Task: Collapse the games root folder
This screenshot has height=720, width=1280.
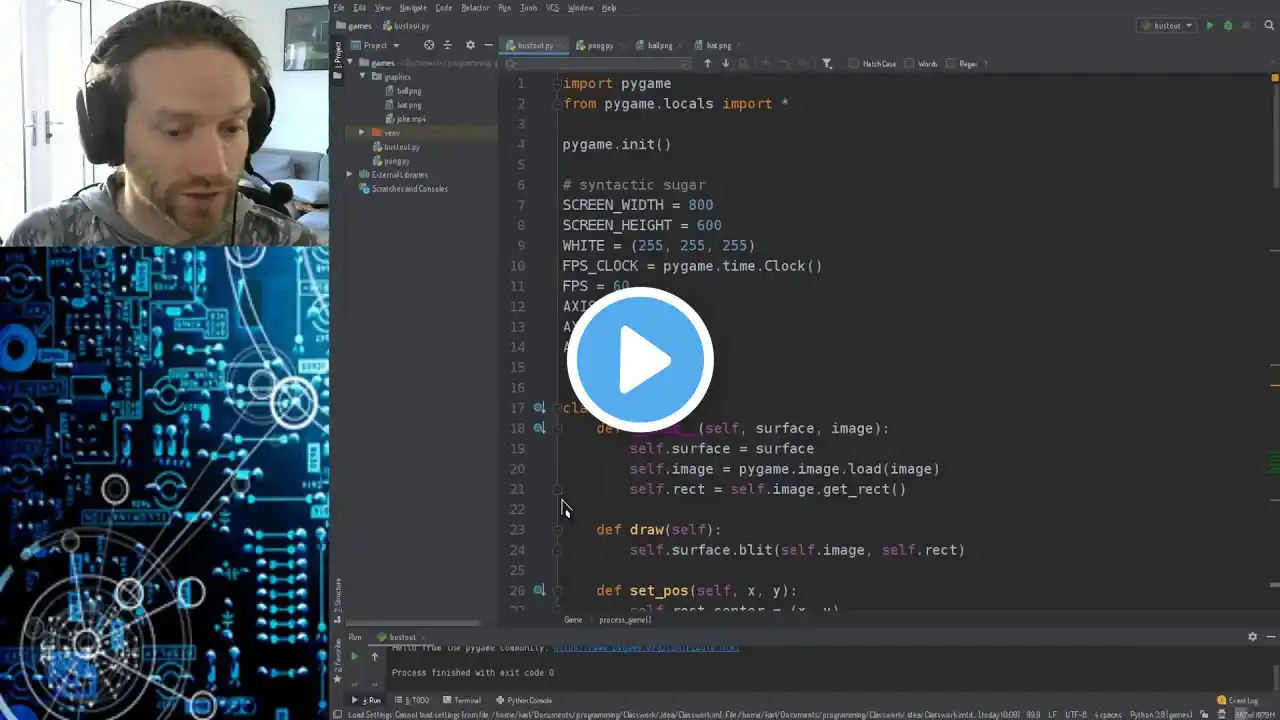Action: coord(350,63)
